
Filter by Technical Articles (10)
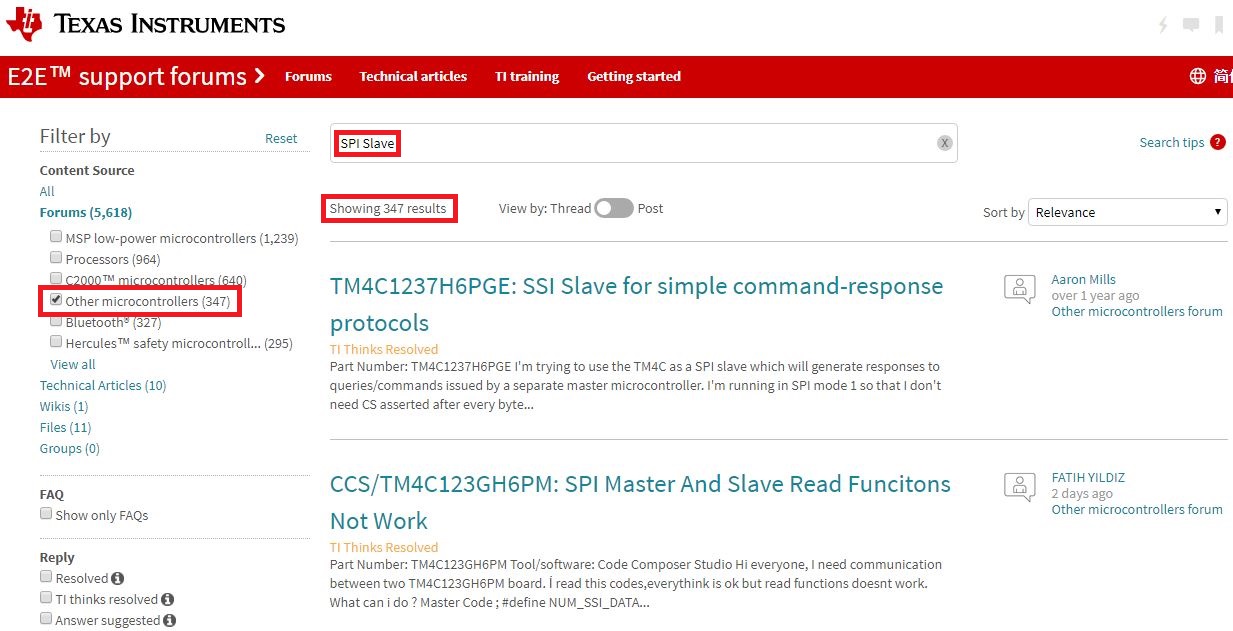point(103,385)
